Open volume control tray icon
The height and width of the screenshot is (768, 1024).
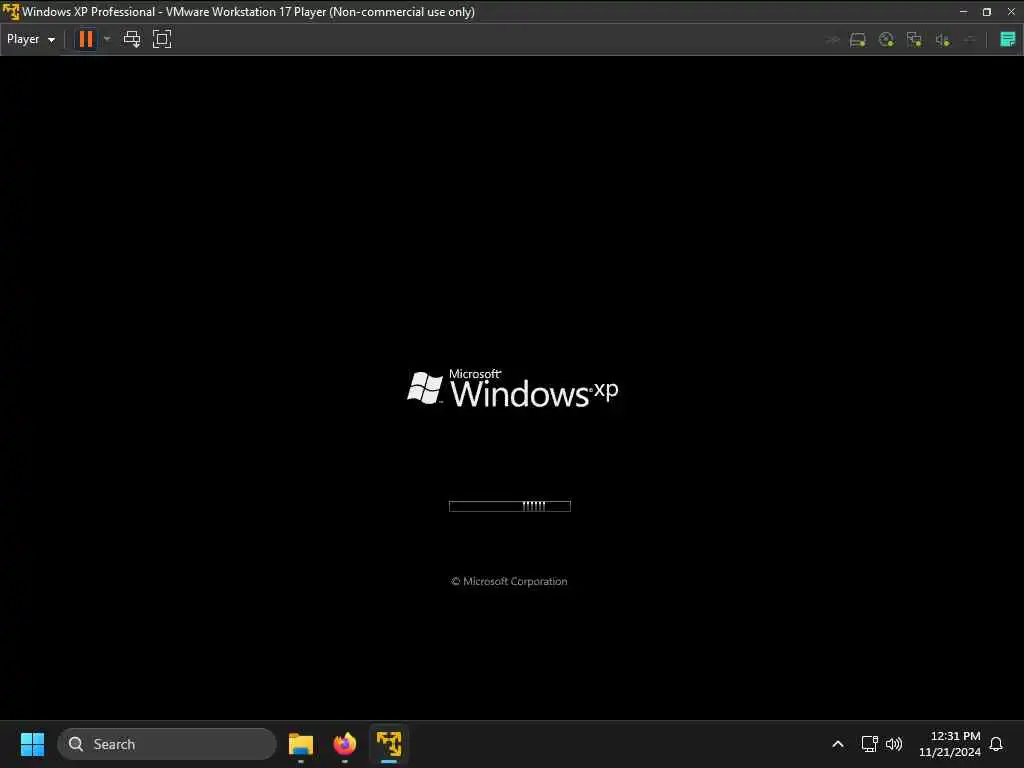point(894,744)
